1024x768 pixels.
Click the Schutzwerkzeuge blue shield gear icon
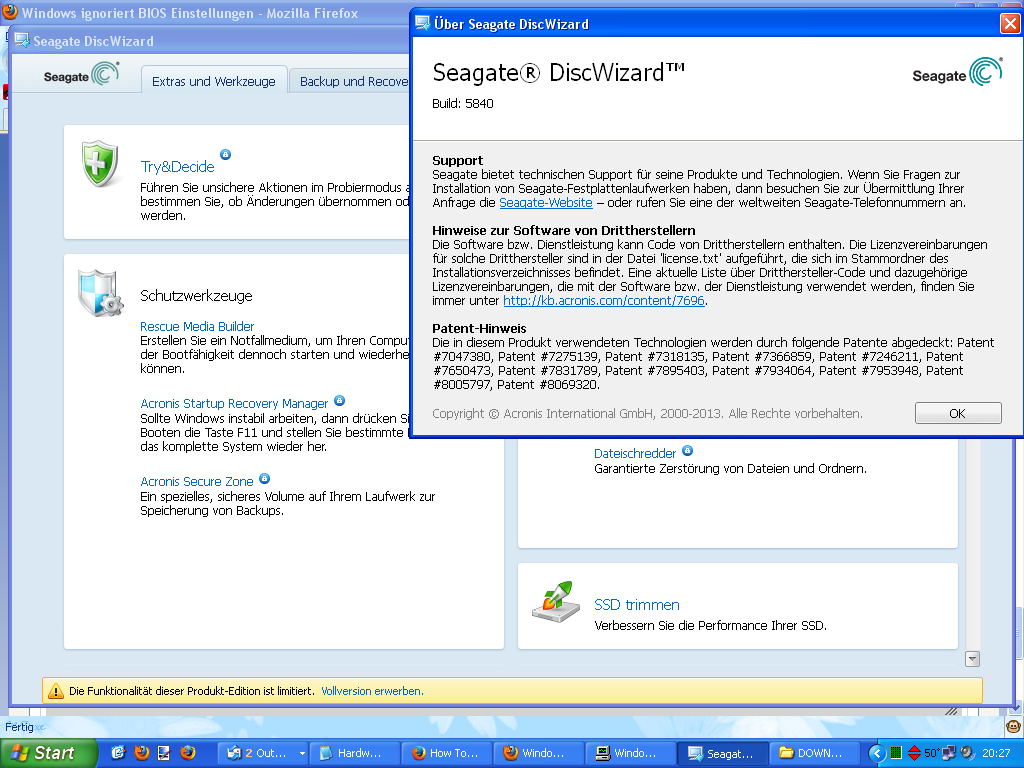click(x=100, y=293)
